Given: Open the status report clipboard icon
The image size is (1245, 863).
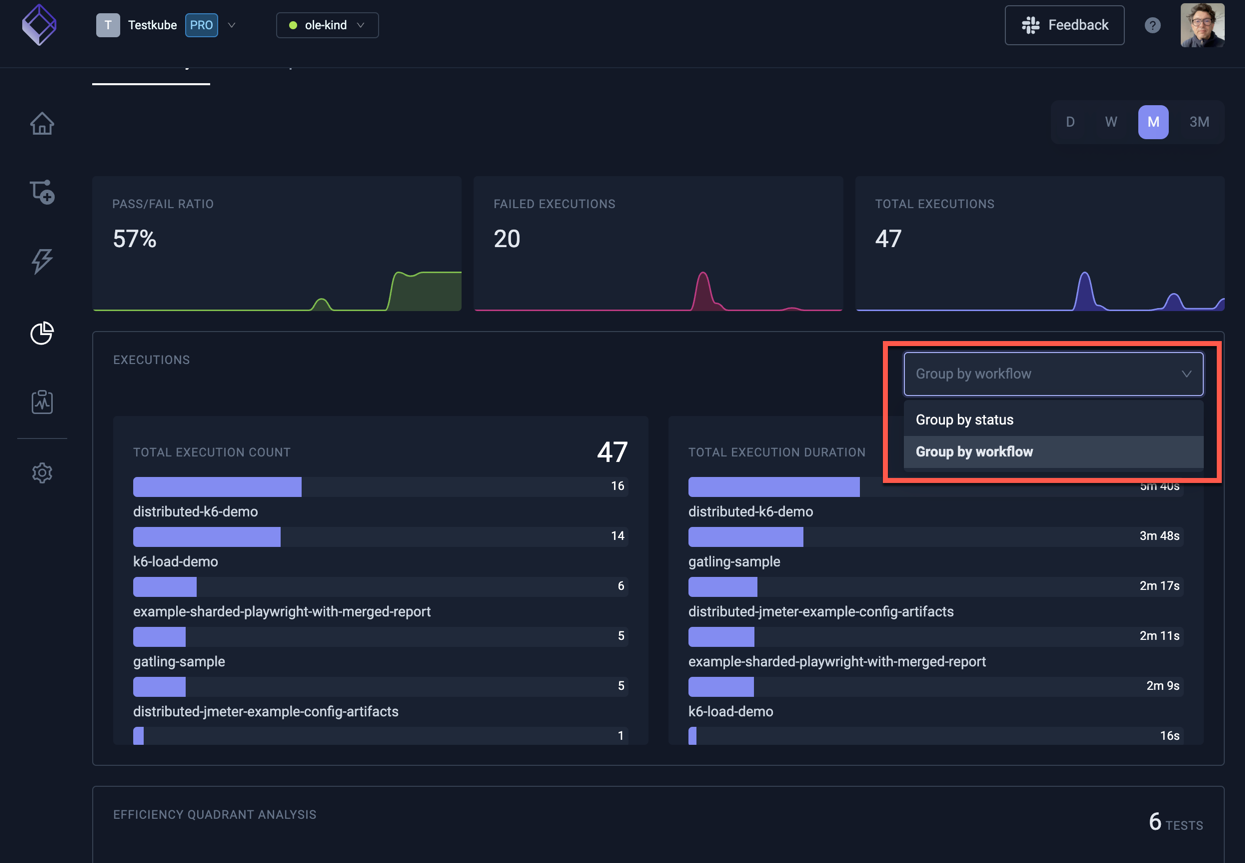Looking at the screenshot, I should [x=42, y=402].
